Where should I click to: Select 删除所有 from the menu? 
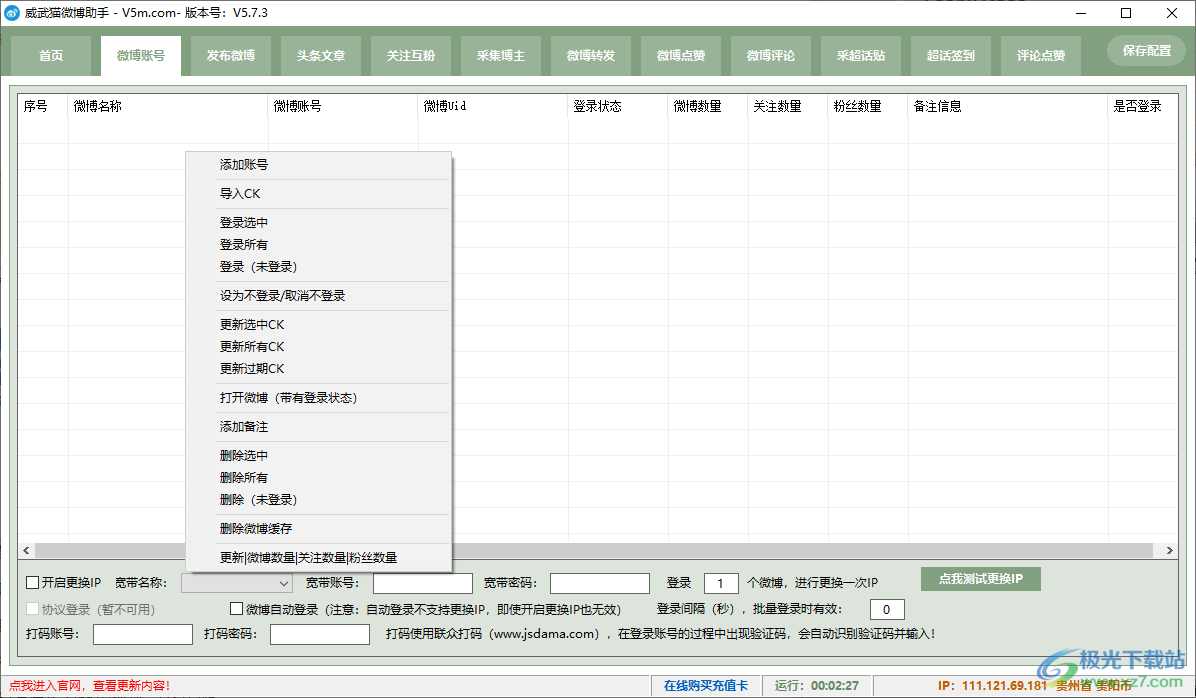(318, 478)
